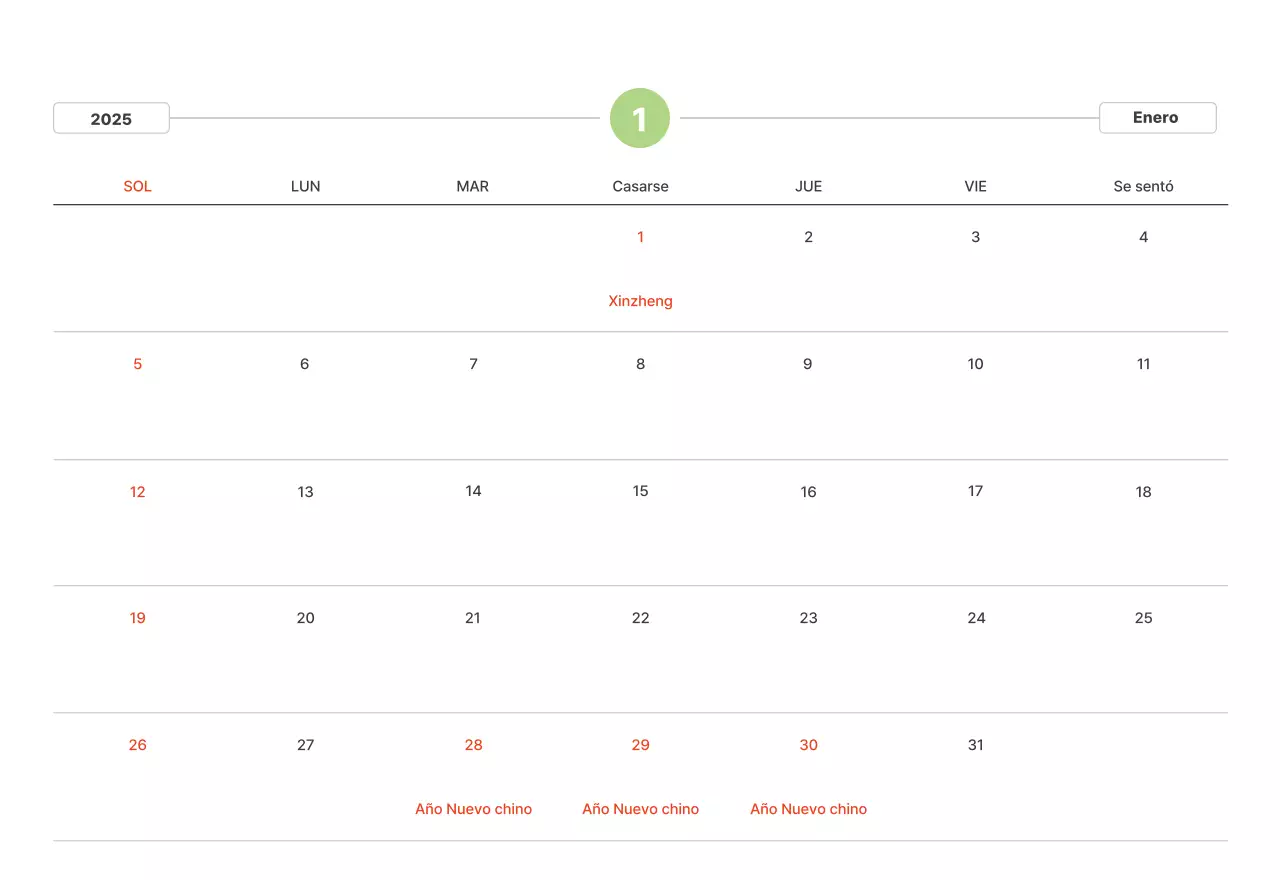
Task: Select date 12 in red
Action: click(138, 492)
